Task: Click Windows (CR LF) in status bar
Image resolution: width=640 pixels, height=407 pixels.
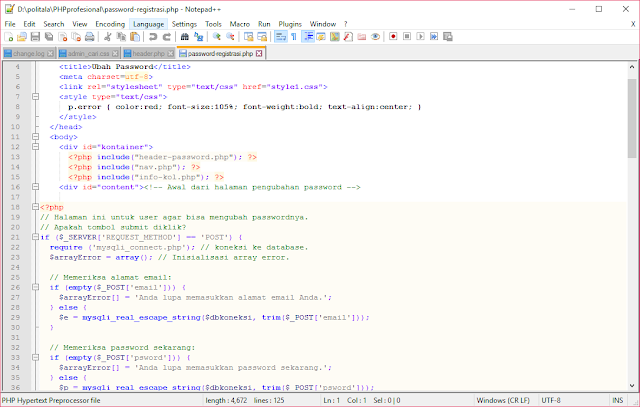Action: (x=503, y=400)
